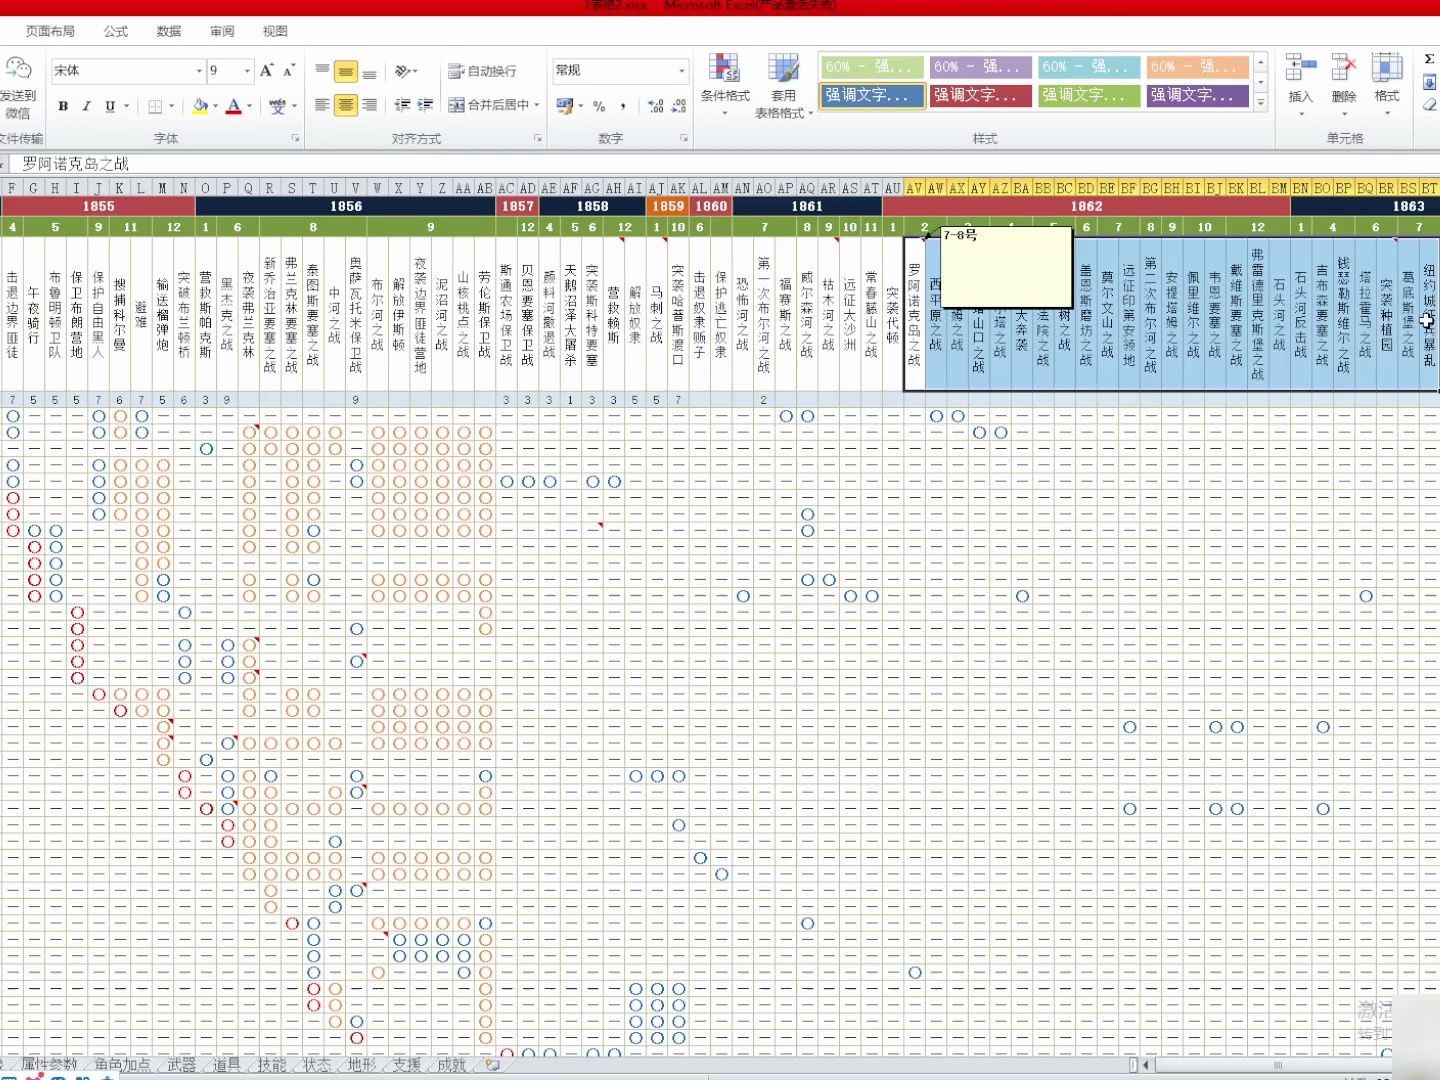Apply percent style

(x=599, y=106)
